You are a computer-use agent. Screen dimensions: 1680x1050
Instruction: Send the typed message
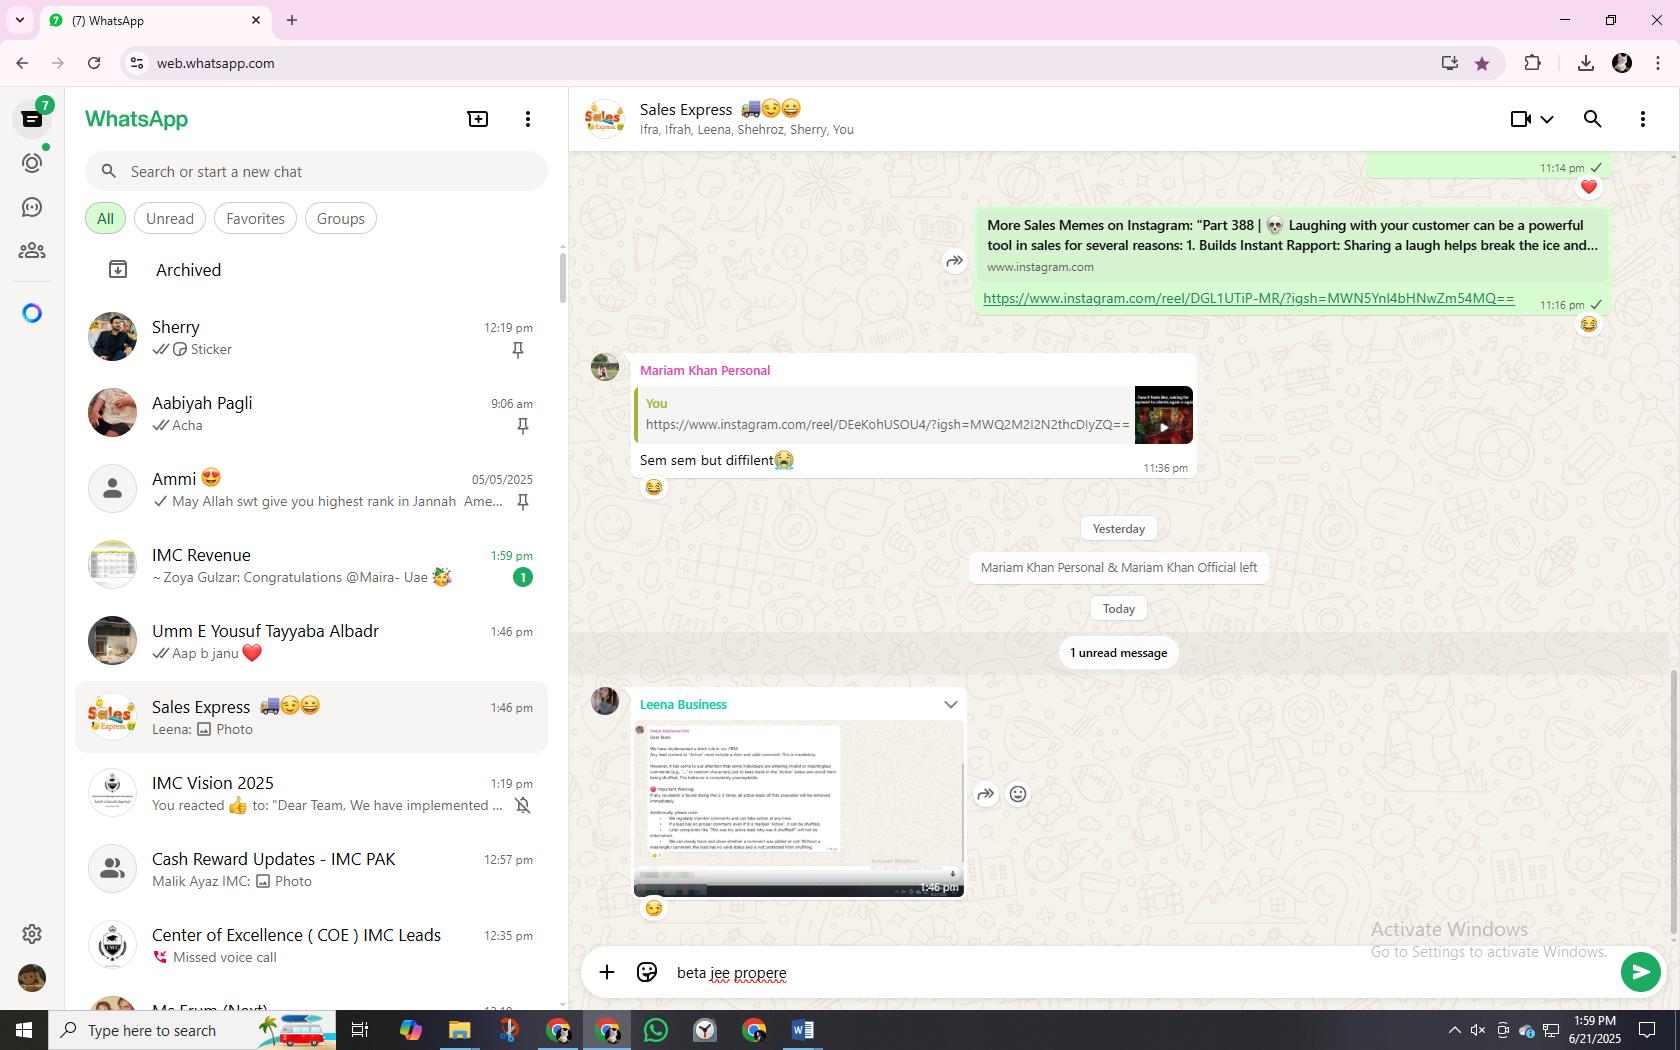coord(1640,971)
